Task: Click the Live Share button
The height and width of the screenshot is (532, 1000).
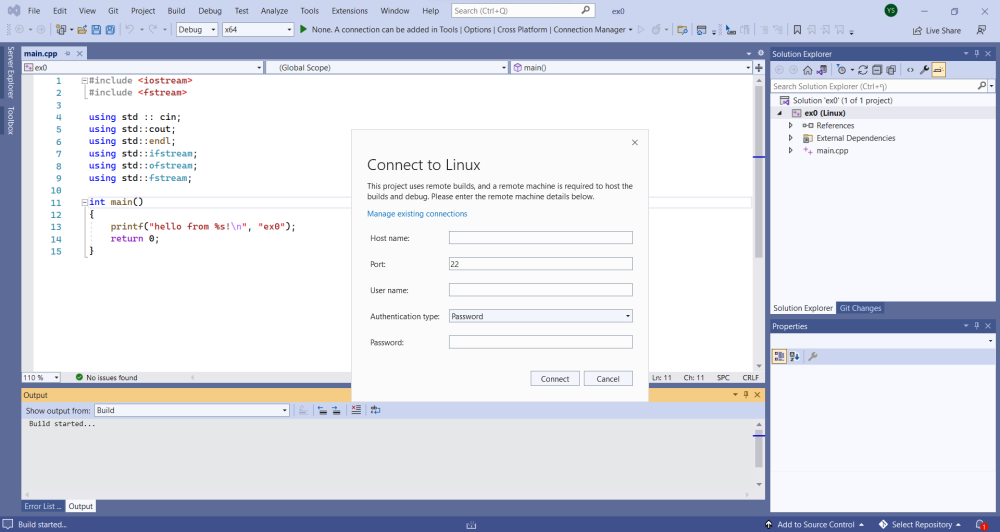Action: point(936,30)
